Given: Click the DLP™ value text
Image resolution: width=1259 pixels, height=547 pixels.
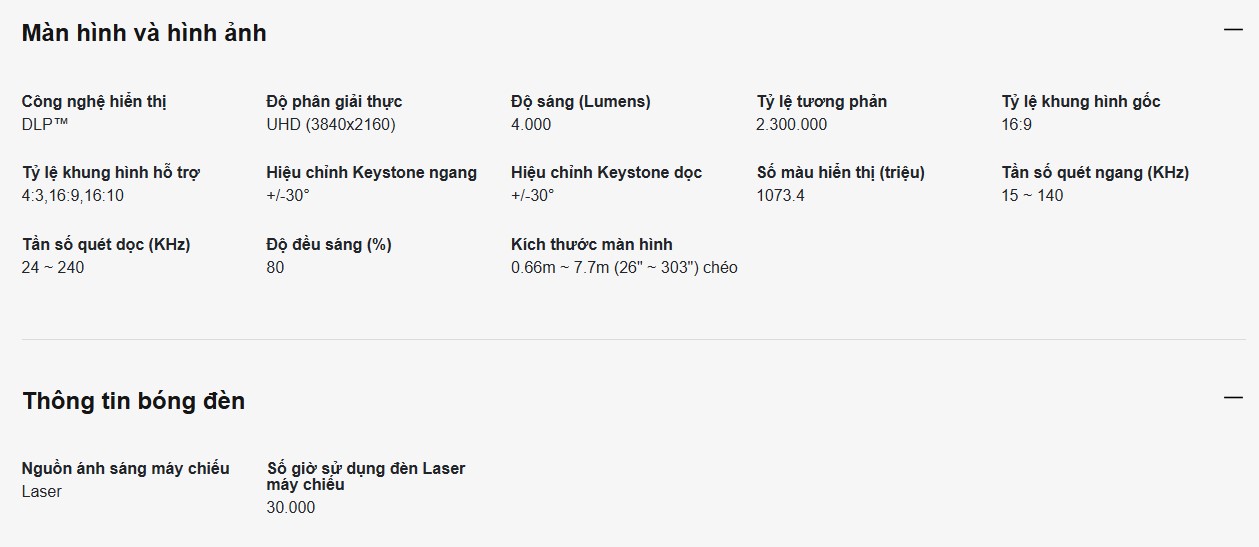Looking at the screenshot, I should (x=47, y=124).
